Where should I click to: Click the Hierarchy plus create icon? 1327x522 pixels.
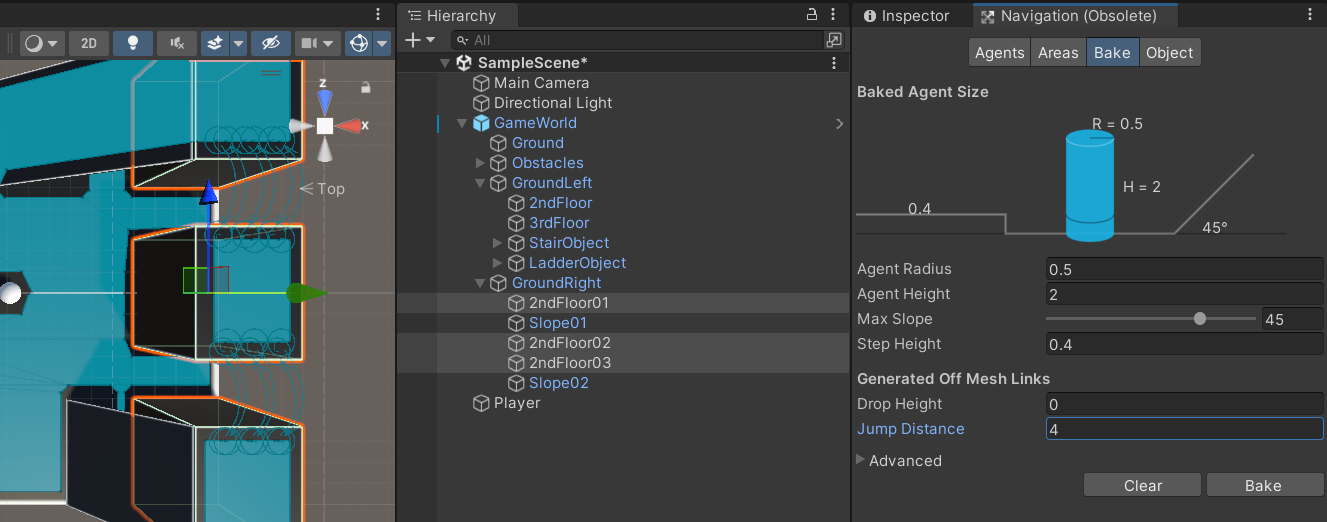tap(413, 40)
